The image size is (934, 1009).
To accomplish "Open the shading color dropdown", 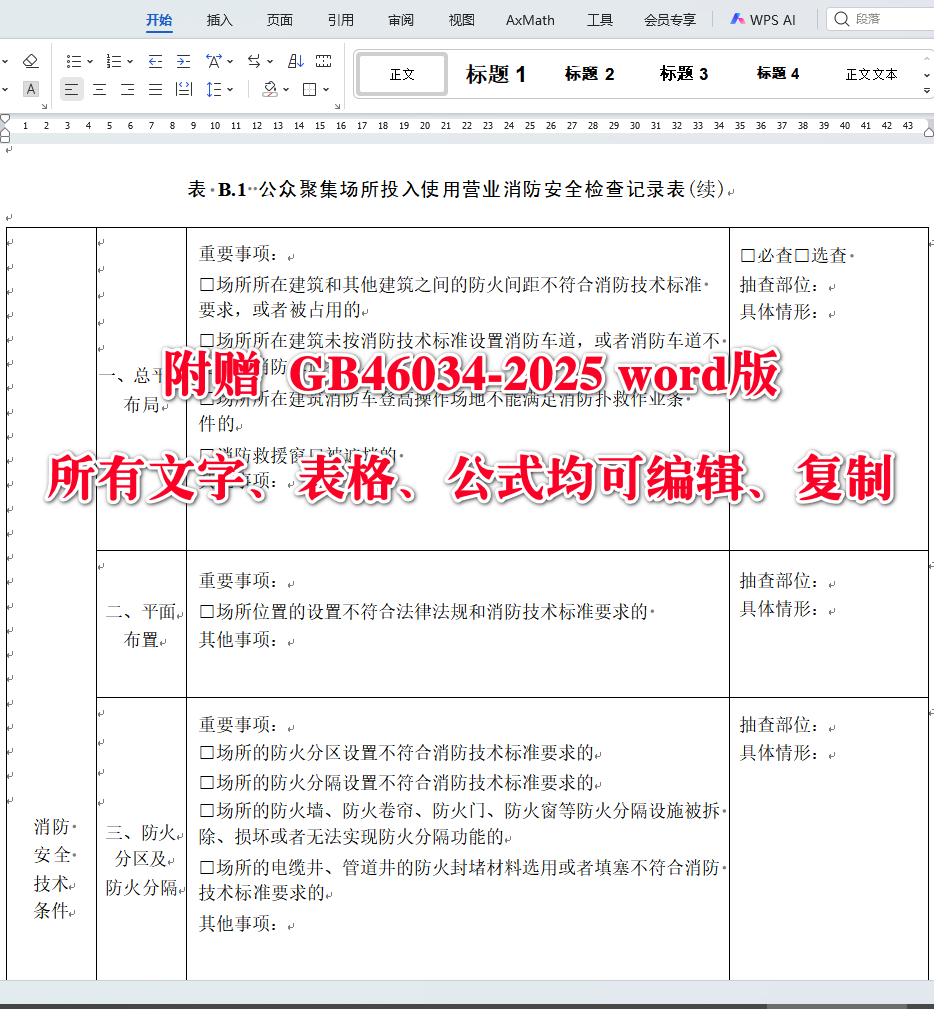I will pos(287,88).
